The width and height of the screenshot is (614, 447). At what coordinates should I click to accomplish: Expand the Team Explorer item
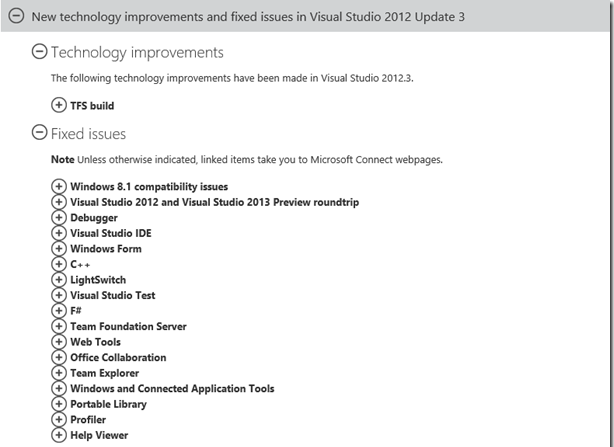point(59,373)
